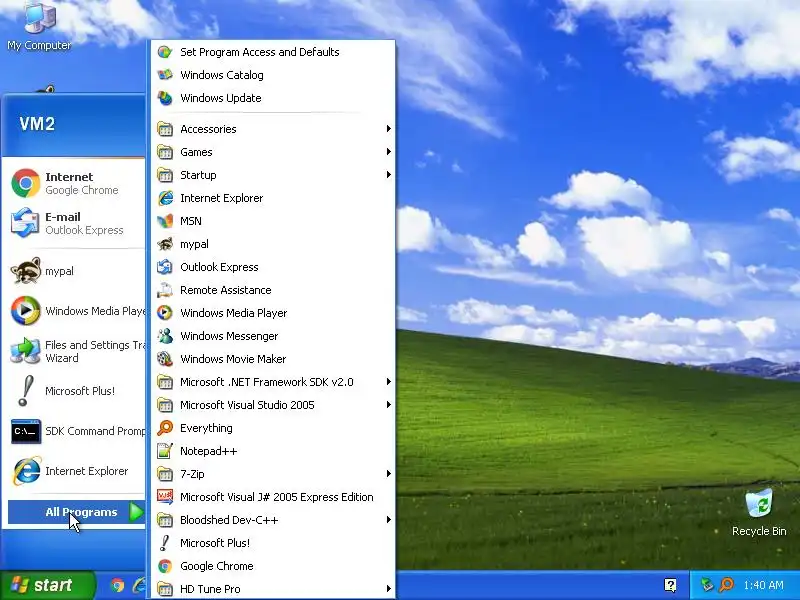Click the Everything tray icon near the clock
The width and height of the screenshot is (800, 600).
click(x=727, y=585)
